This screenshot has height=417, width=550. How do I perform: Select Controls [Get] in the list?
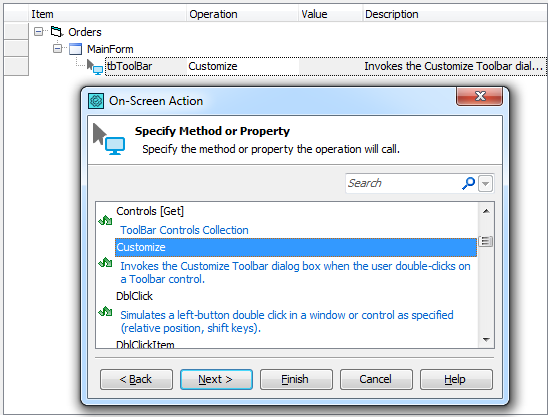[150, 211]
